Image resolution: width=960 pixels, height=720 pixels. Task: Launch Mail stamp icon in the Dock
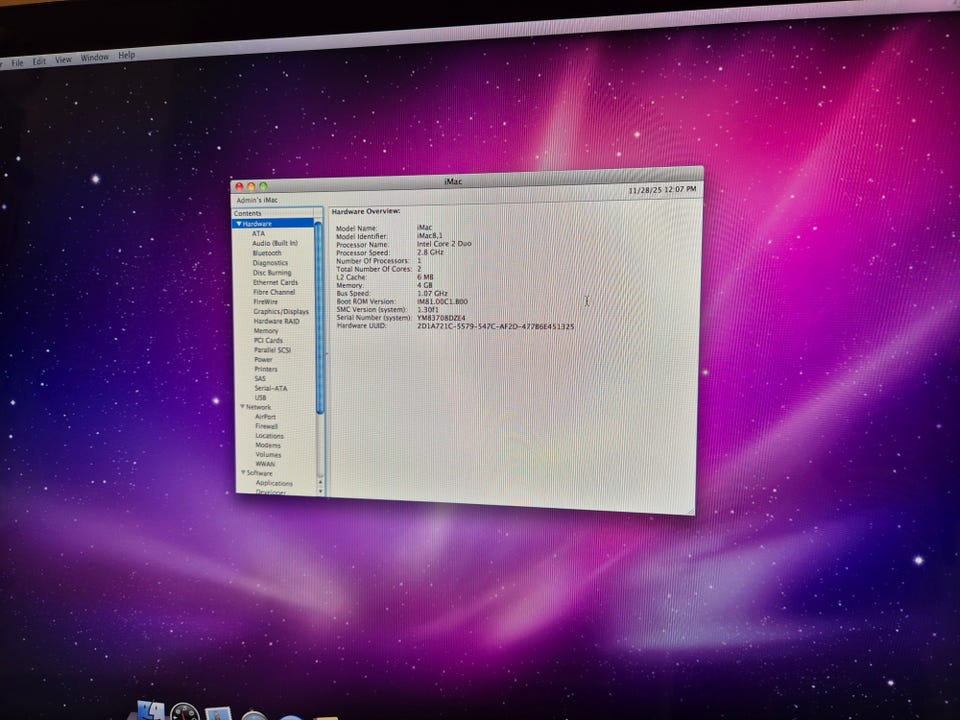218,714
